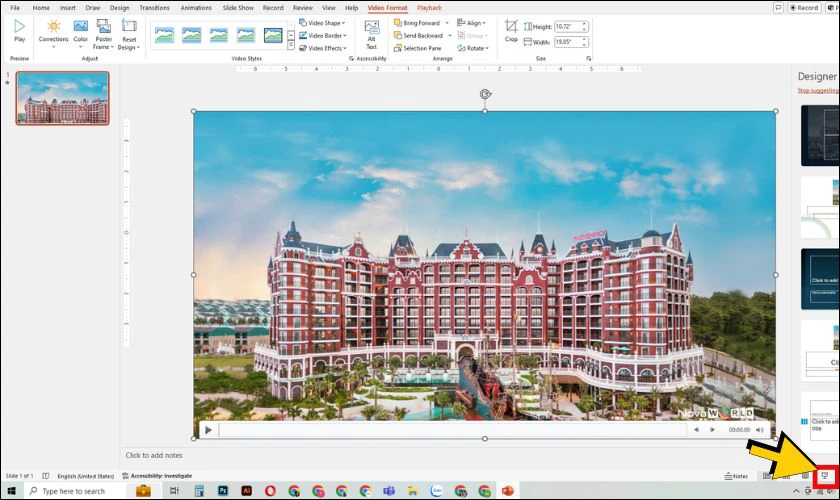Open the Video Shape dropdown
840x500 pixels.
(x=322, y=23)
